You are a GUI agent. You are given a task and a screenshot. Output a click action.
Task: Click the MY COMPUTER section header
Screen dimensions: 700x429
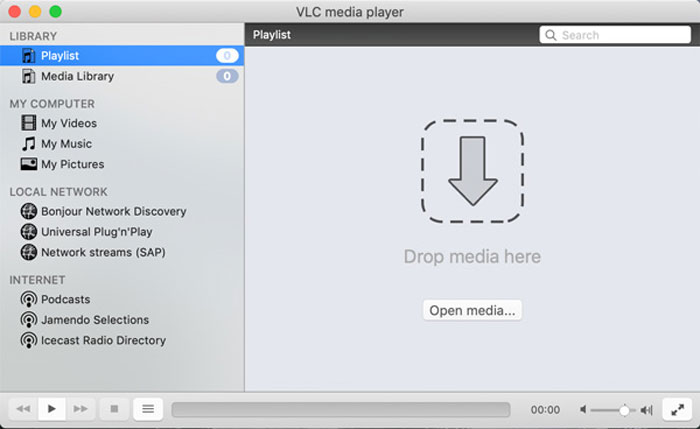pyautogui.click(x=52, y=104)
